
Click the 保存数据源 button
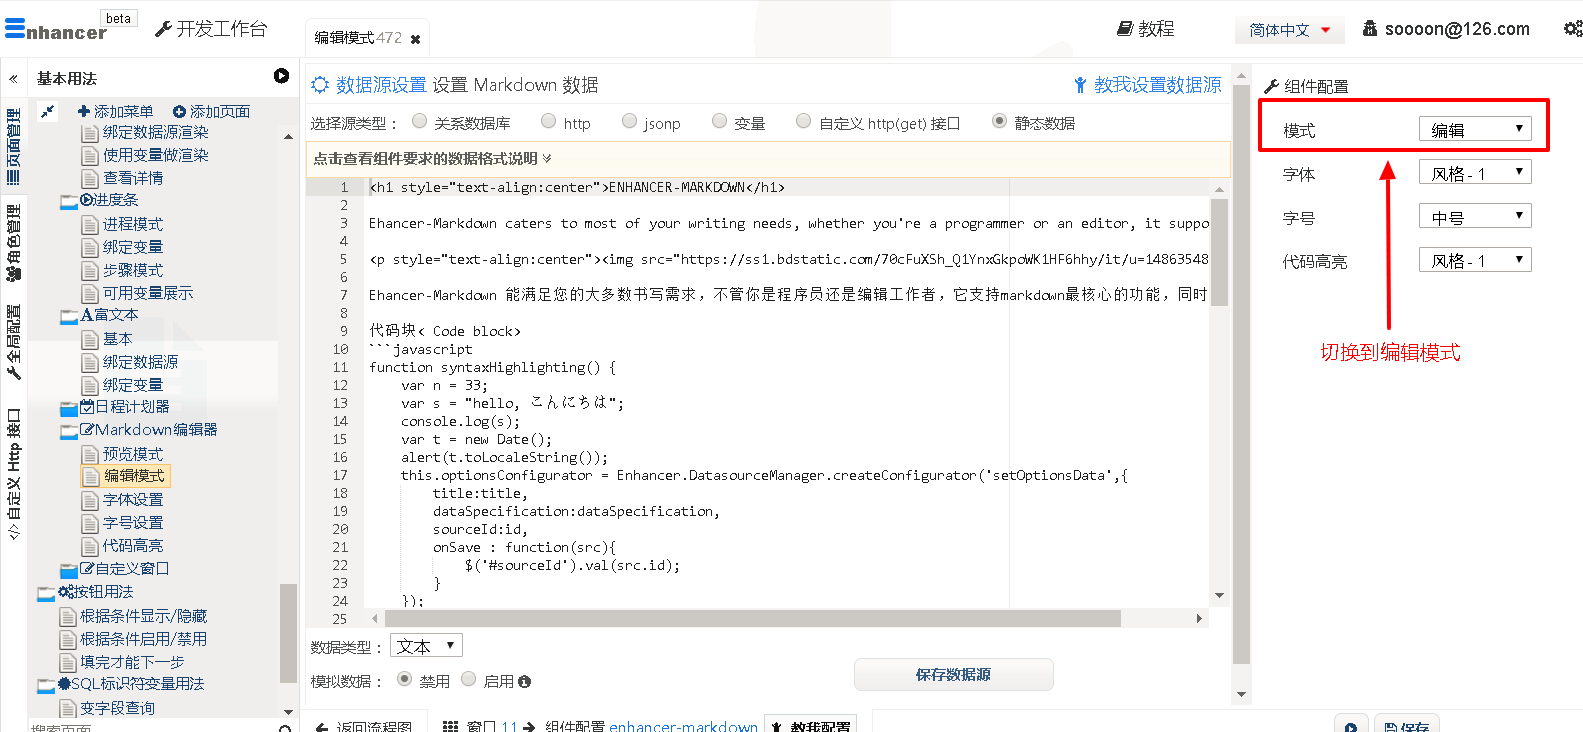[x=953, y=675]
